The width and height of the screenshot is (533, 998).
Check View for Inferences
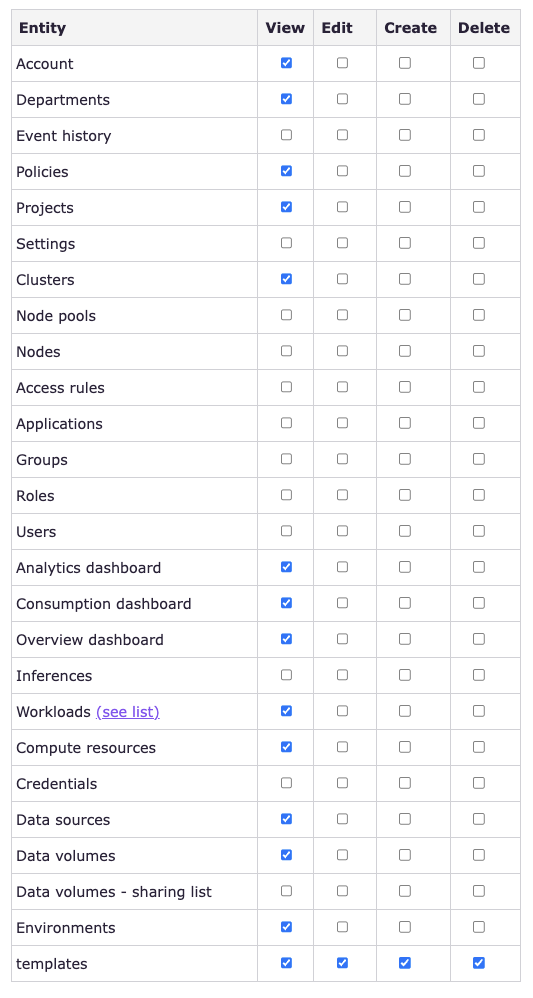[x=286, y=674]
